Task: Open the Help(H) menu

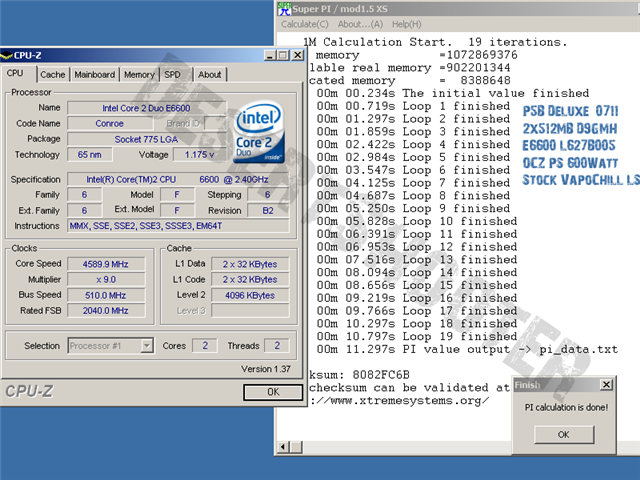Action: click(x=406, y=24)
